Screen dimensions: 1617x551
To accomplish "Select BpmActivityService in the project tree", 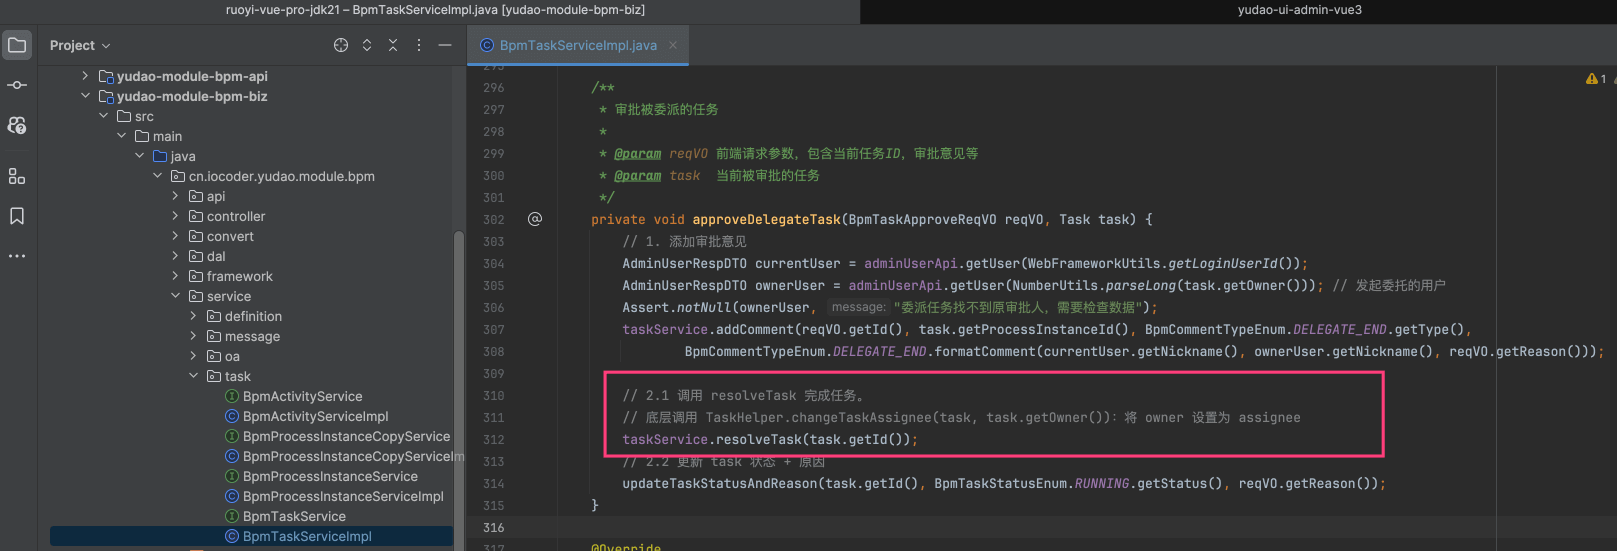I will pyautogui.click(x=302, y=396).
